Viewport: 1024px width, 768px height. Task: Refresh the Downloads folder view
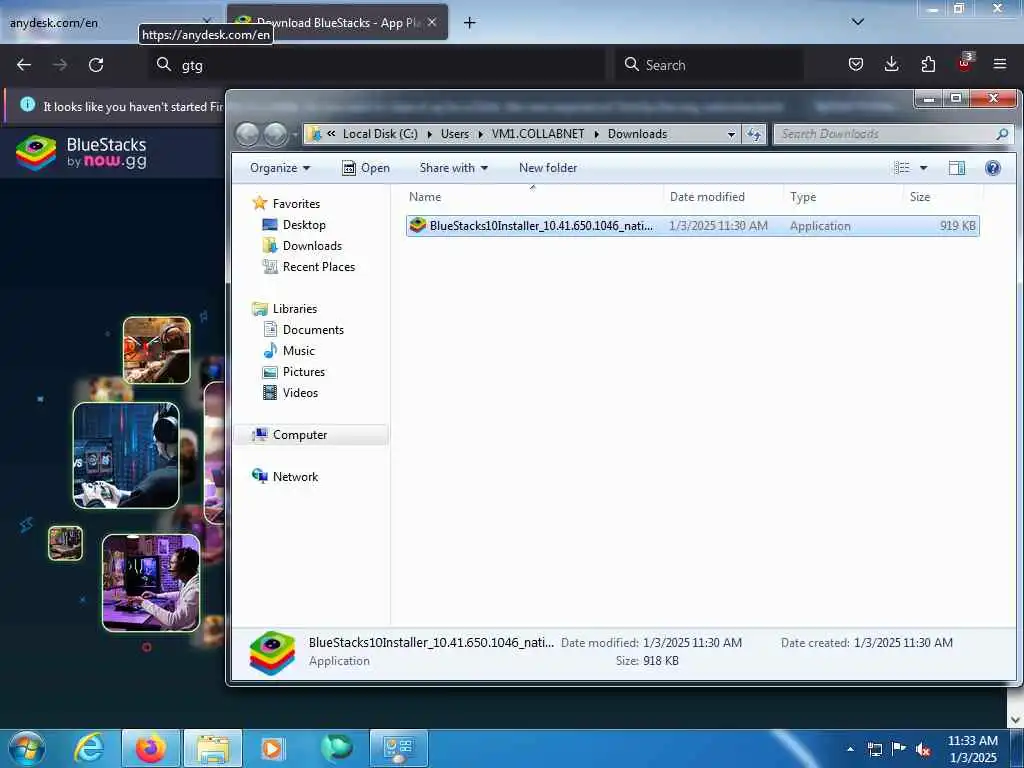pos(754,135)
